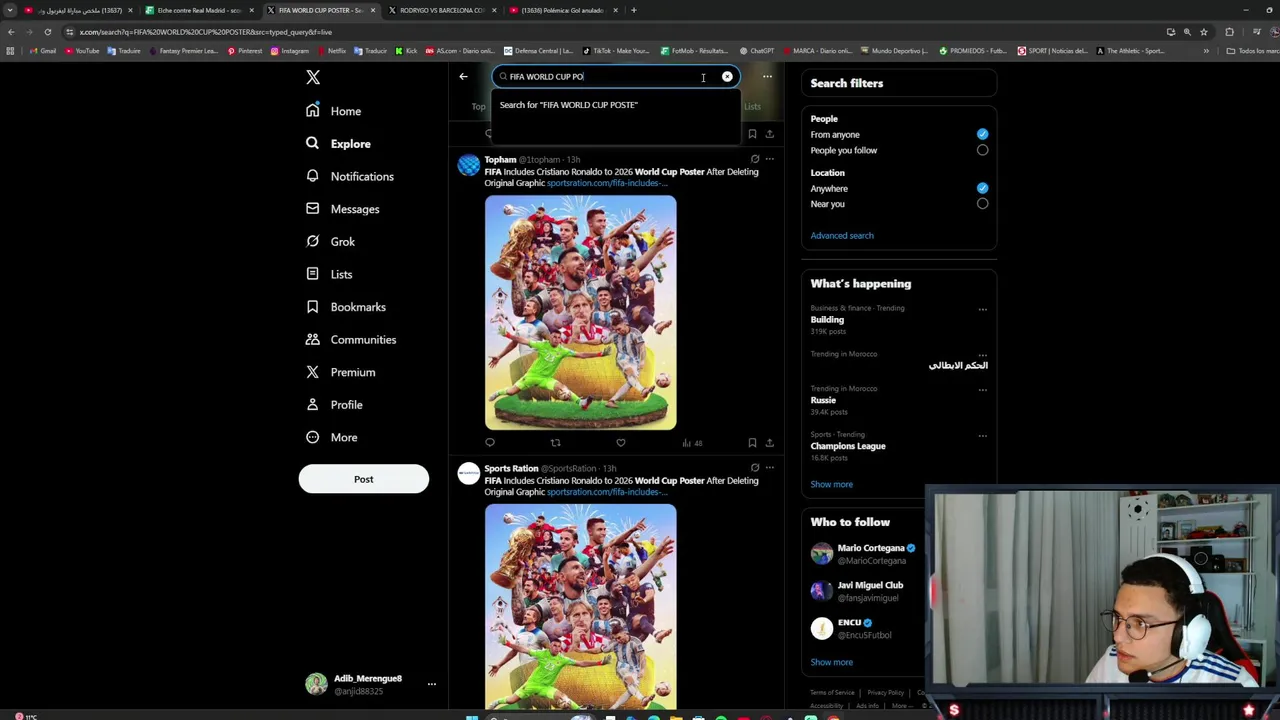Bookmark the Topham post
This screenshot has height=720, width=1280.
(752, 443)
